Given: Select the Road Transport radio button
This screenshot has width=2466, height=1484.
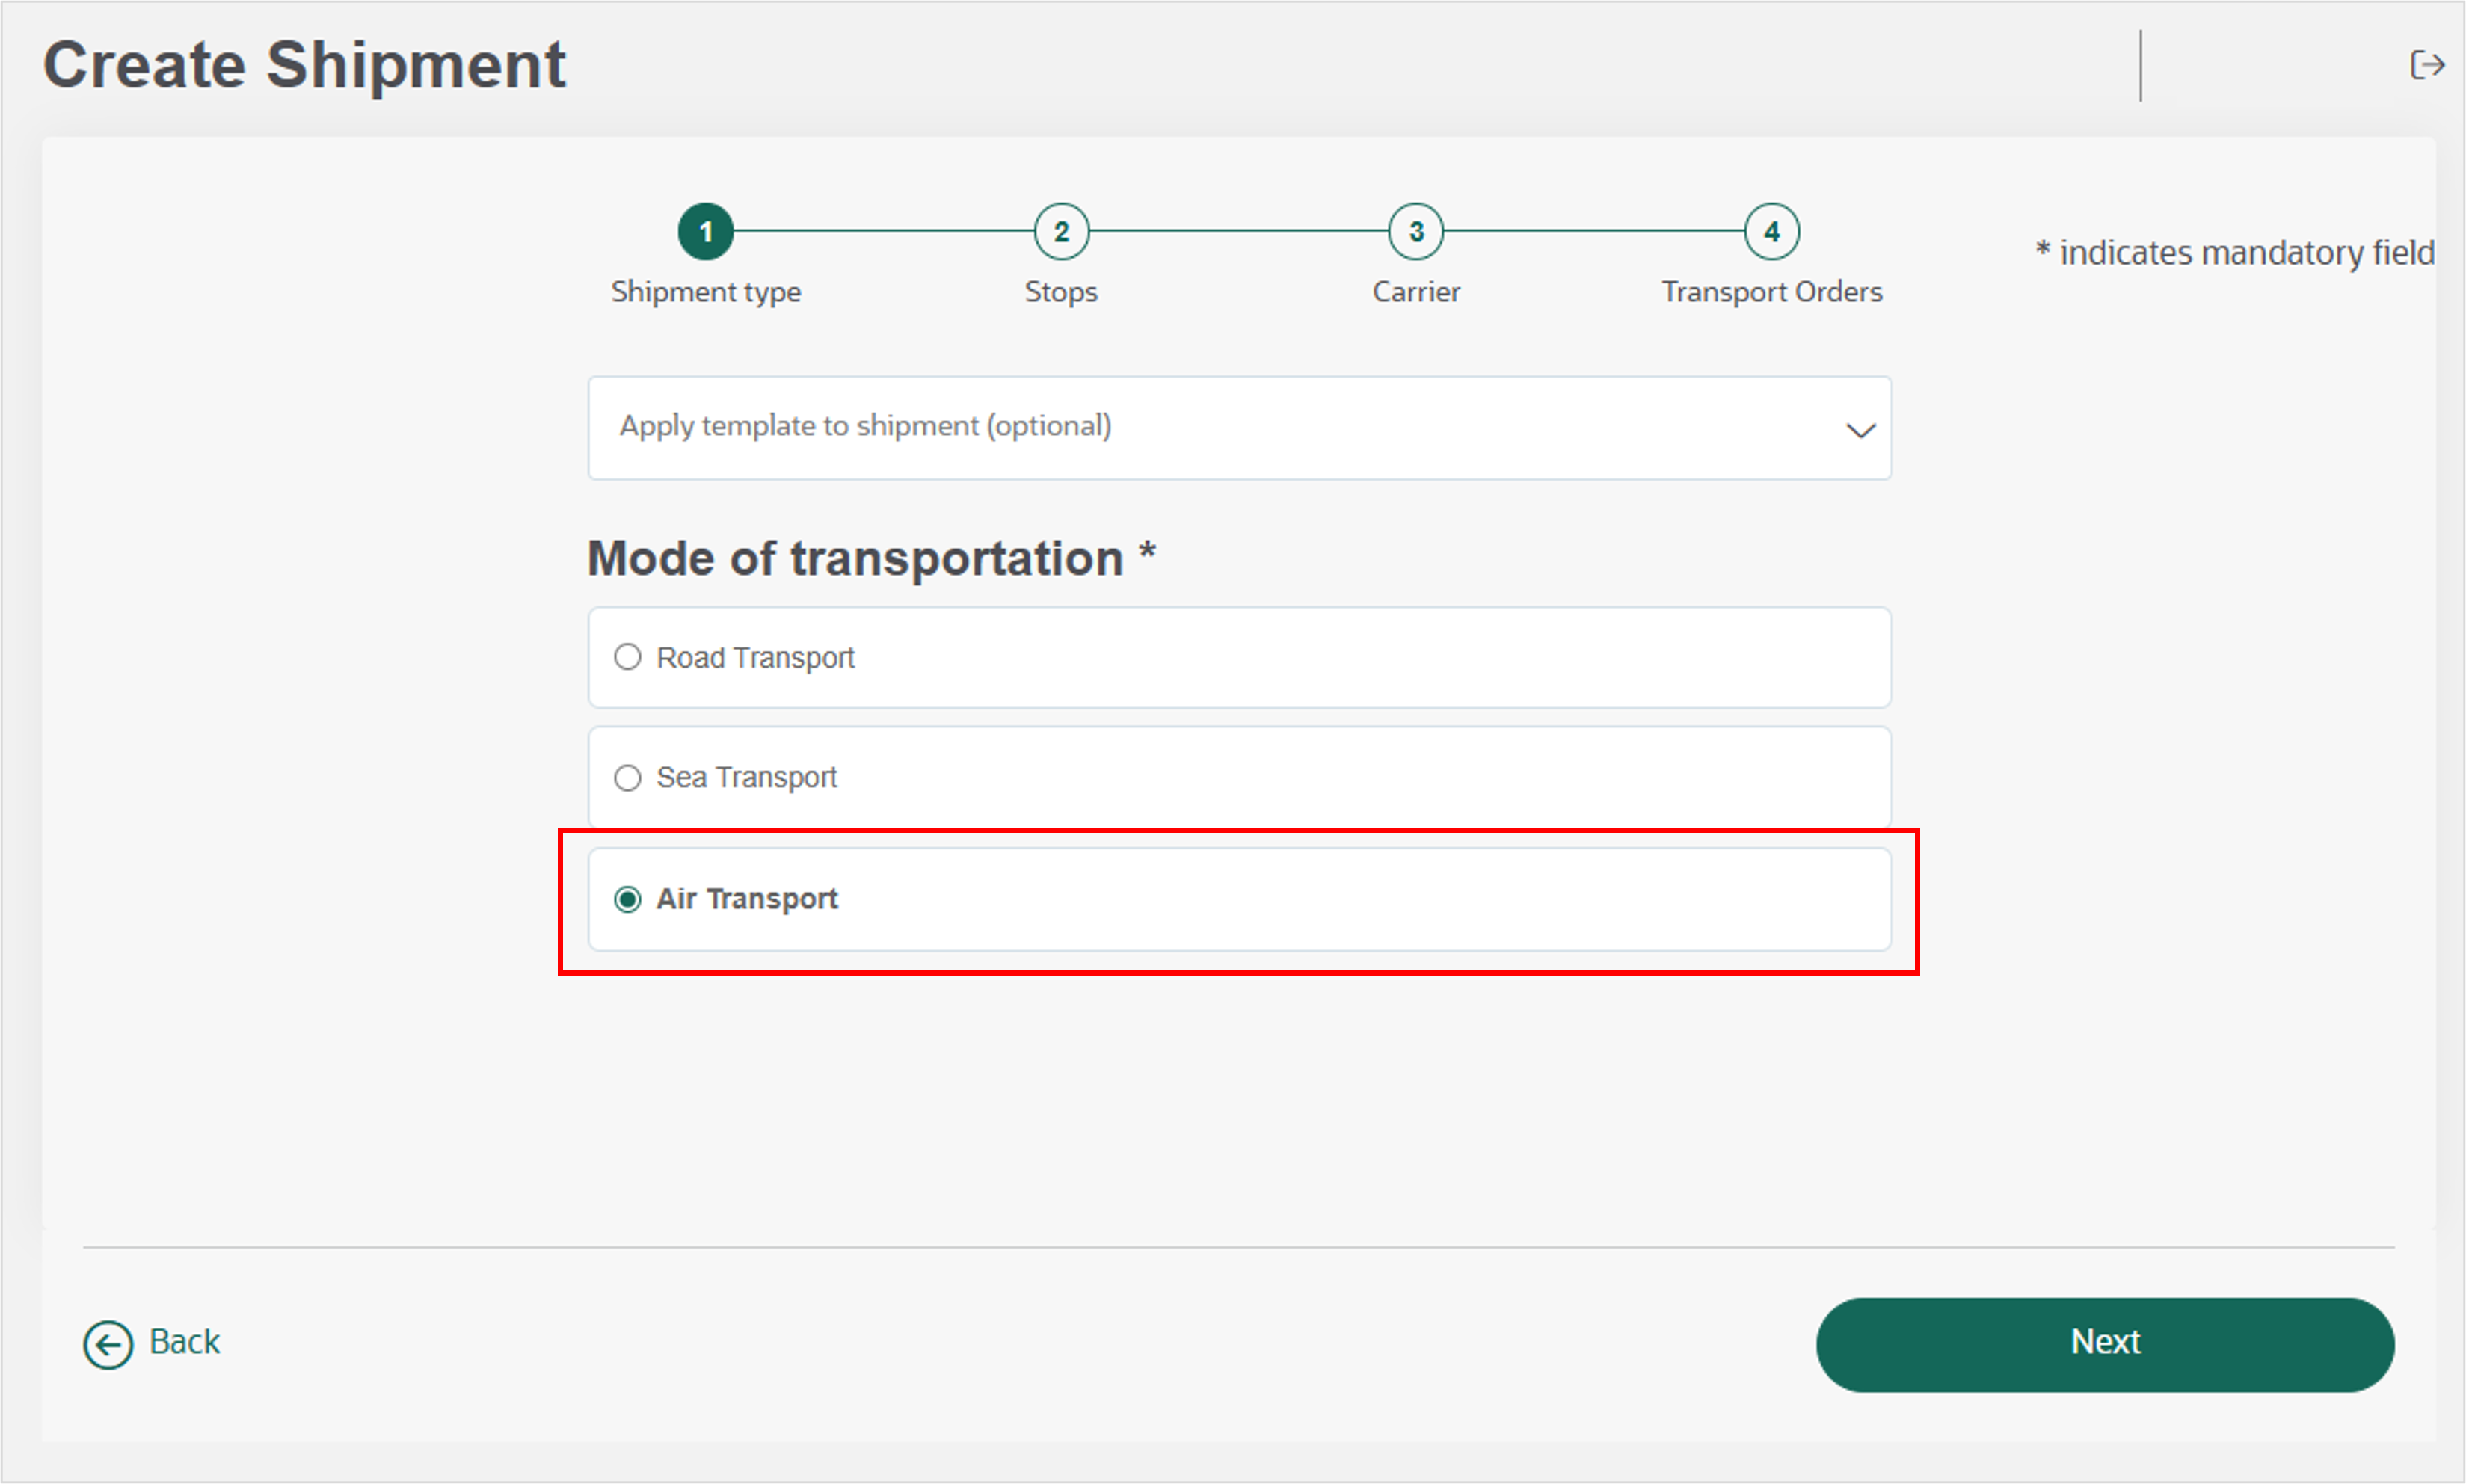Looking at the screenshot, I should click(627, 657).
